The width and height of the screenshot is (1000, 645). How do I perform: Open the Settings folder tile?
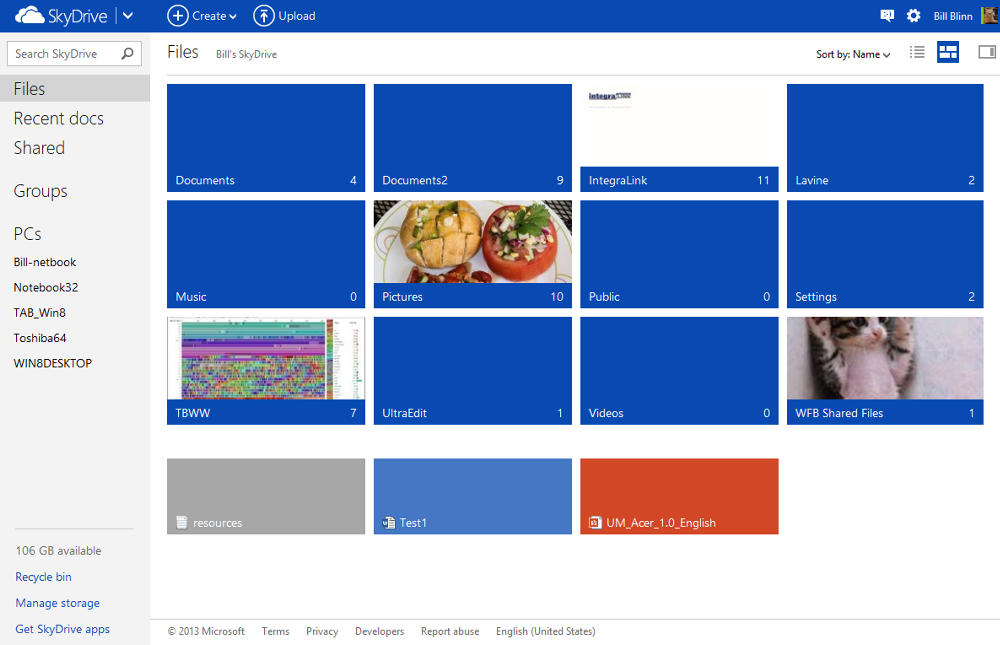pyautogui.click(x=885, y=254)
